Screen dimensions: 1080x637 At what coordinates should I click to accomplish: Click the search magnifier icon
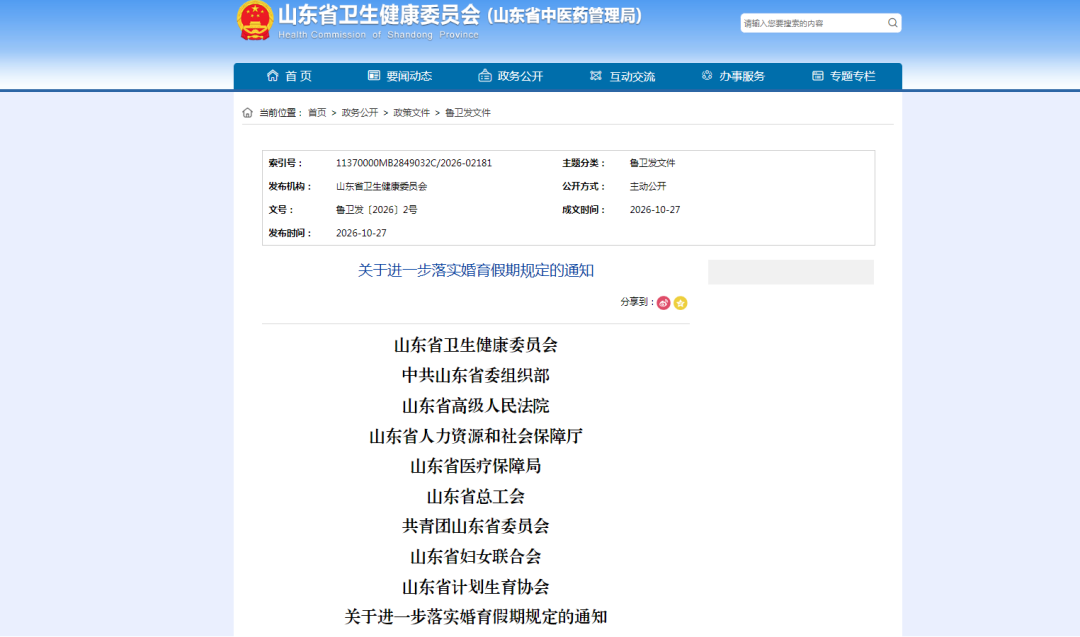coord(893,23)
